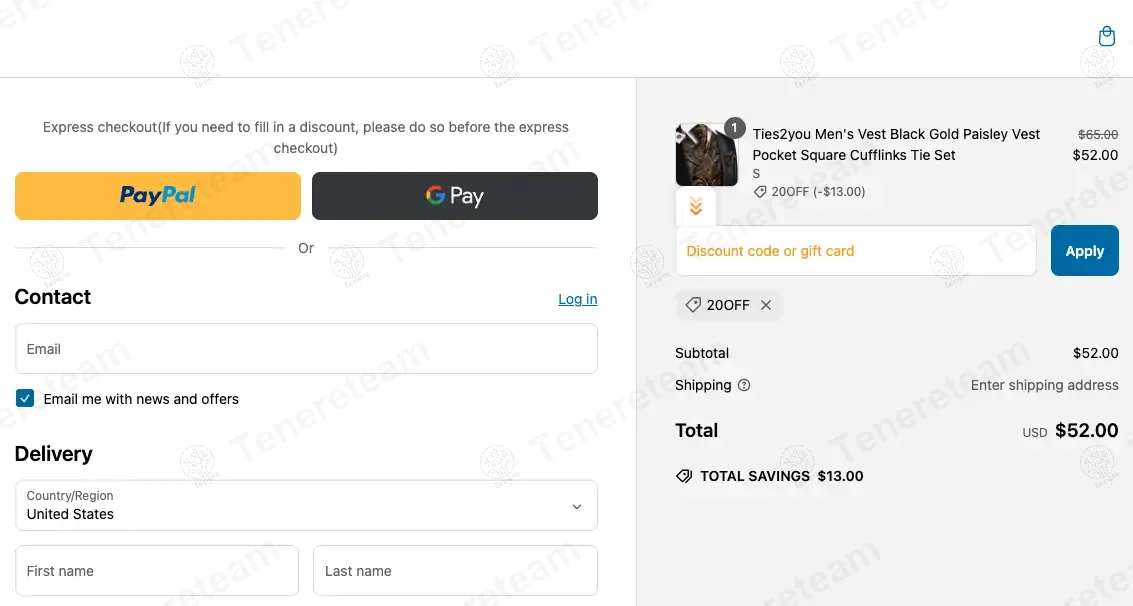Focus the Email input field
The image size is (1133, 606).
click(306, 349)
